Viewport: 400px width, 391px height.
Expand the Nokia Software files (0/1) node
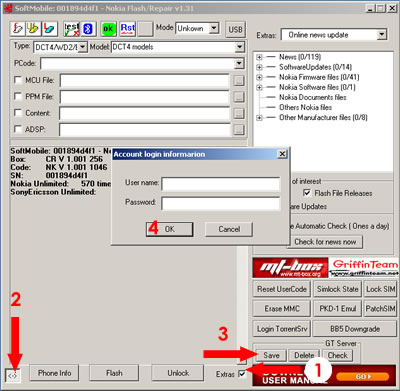point(259,87)
